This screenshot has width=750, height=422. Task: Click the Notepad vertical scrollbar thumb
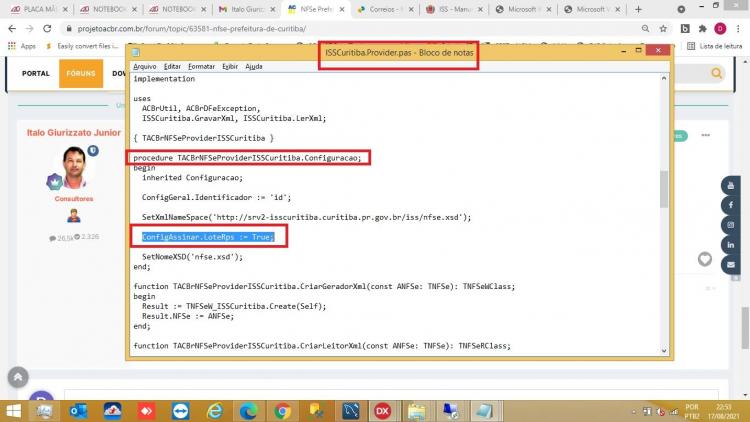click(664, 189)
